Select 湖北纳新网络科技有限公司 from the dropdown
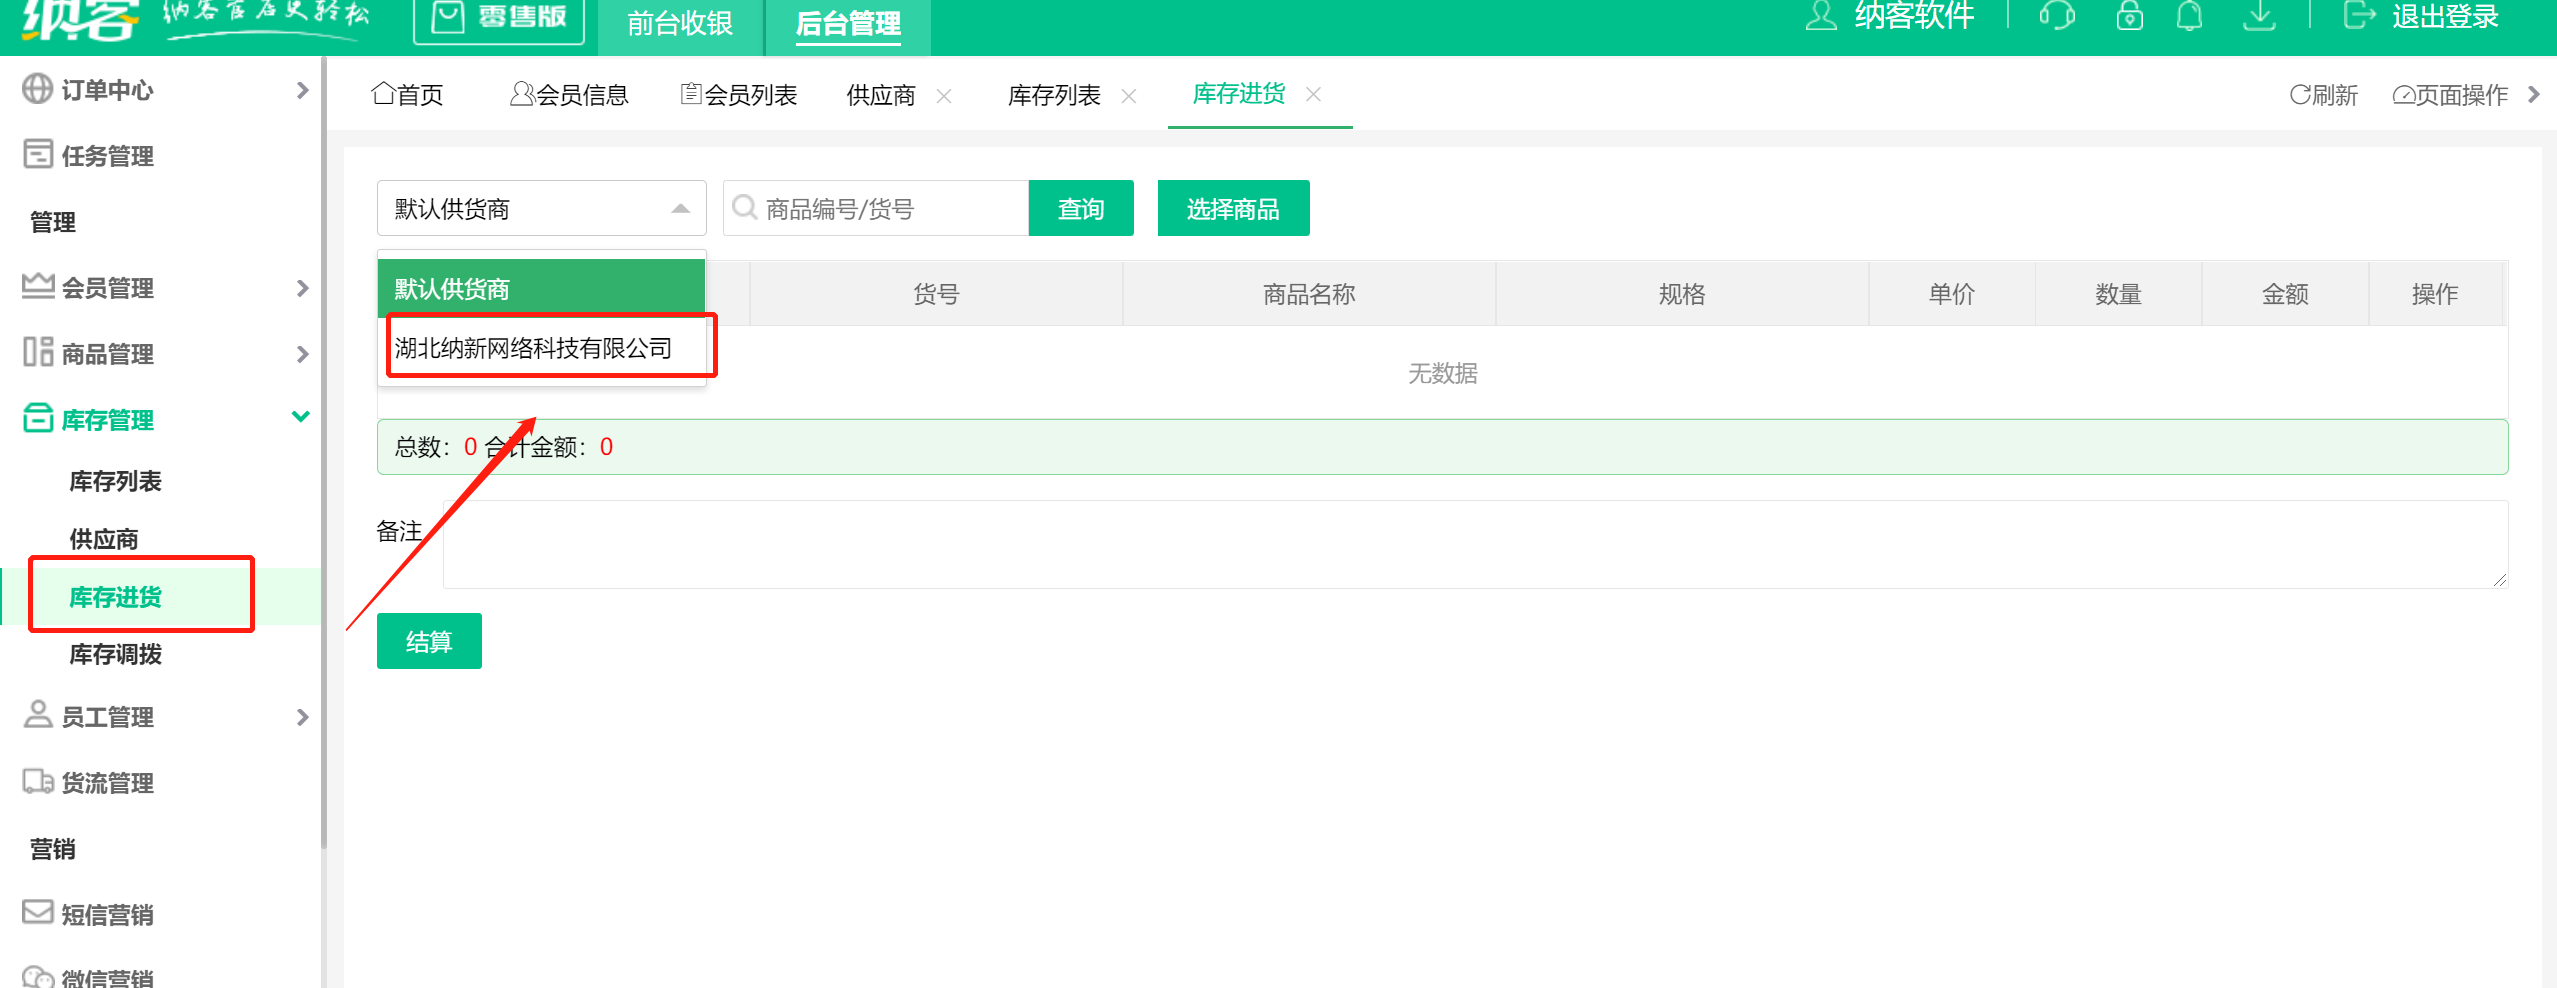Image resolution: width=2557 pixels, height=988 pixels. [534, 347]
